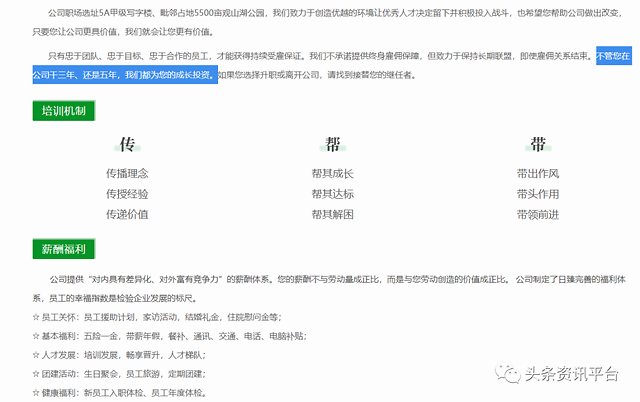The image size is (640, 402).
Task: Click the star bullet before 基本福利
Action: pyautogui.click(x=35, y=335)
